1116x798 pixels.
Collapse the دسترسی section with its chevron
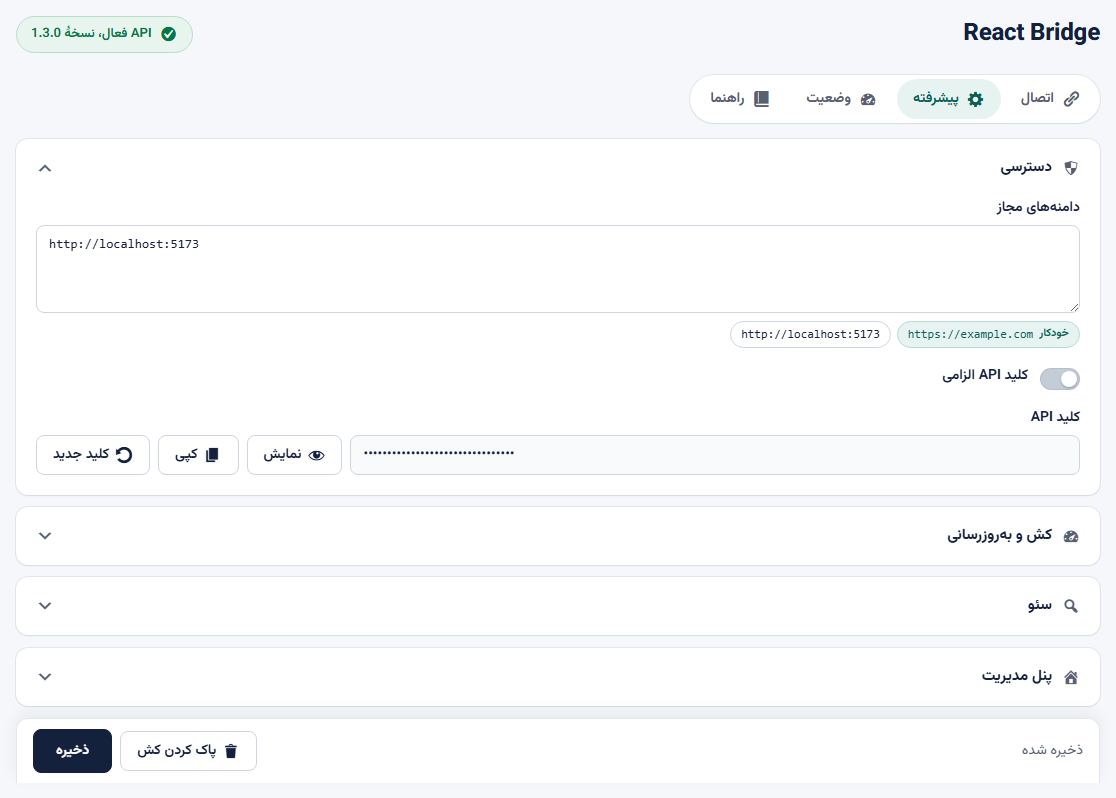click(45, 168)
